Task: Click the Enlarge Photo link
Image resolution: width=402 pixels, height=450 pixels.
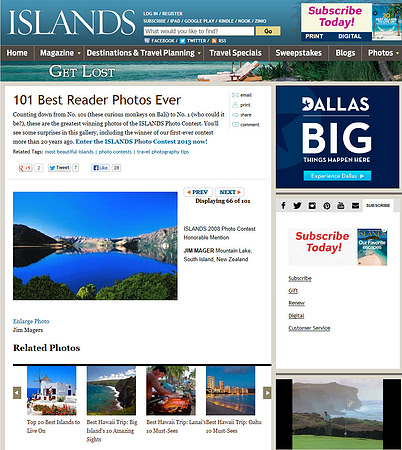Action: (x=31, y=321)
